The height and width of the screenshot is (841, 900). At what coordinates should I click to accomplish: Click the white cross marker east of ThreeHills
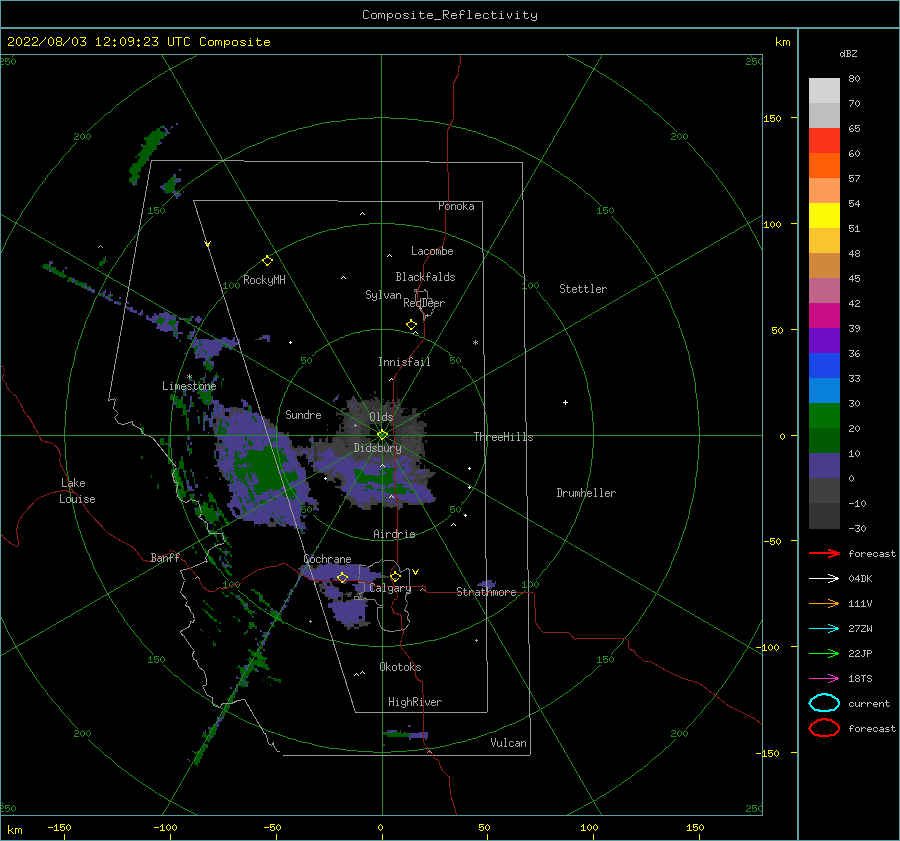click(x=565, y=402)
